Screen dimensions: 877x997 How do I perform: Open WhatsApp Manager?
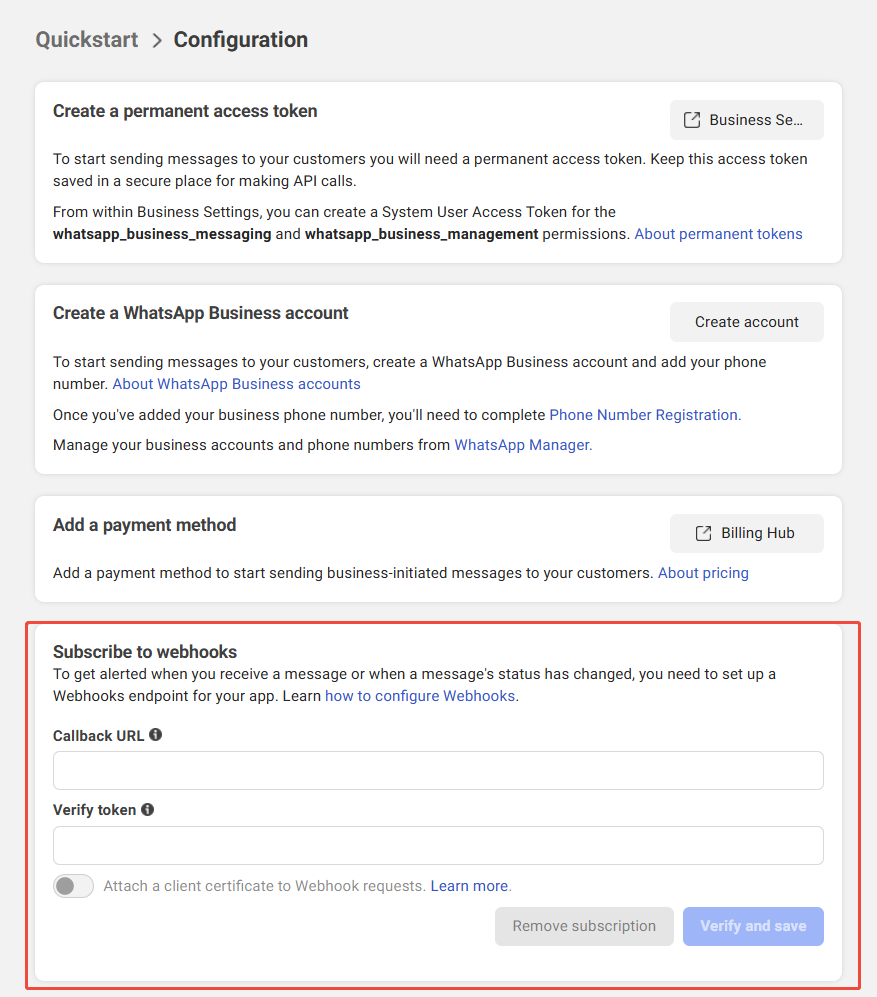click(x=522, y=444)
